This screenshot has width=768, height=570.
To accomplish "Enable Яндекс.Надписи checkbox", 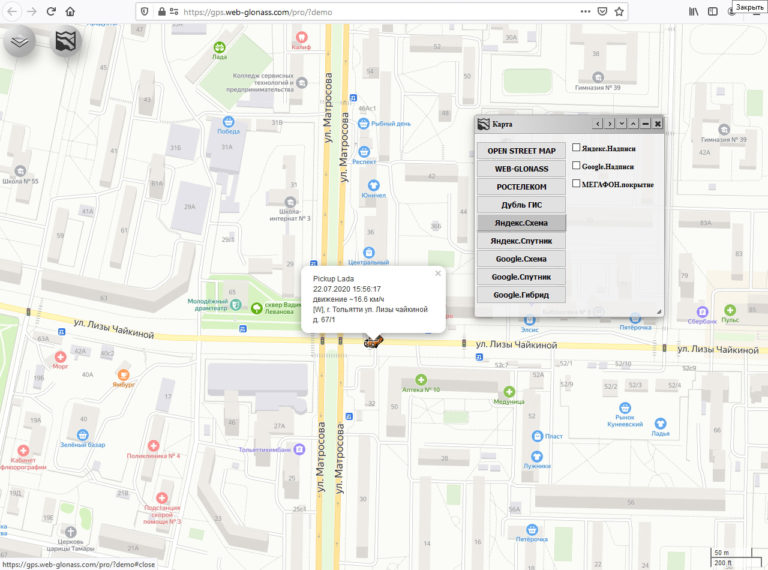I will click(576, 147).
